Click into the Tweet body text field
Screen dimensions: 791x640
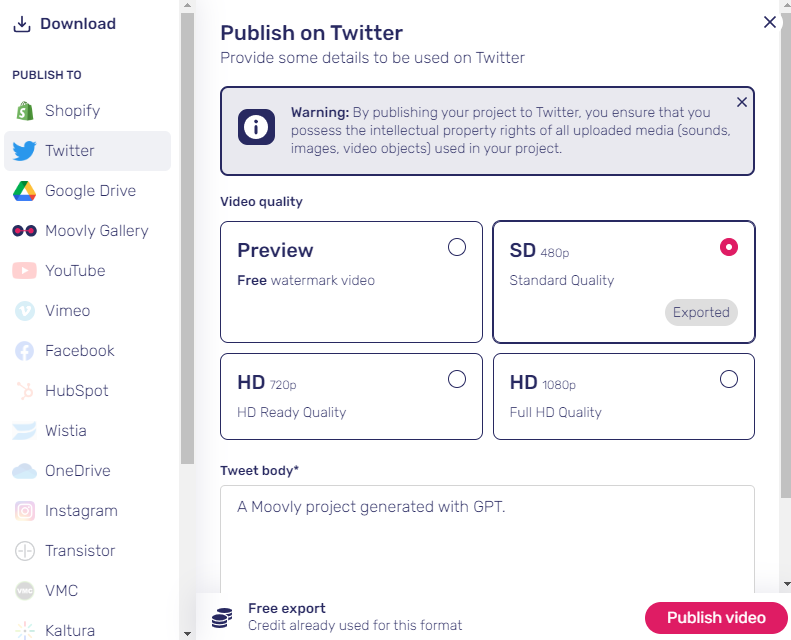[487, 539]
